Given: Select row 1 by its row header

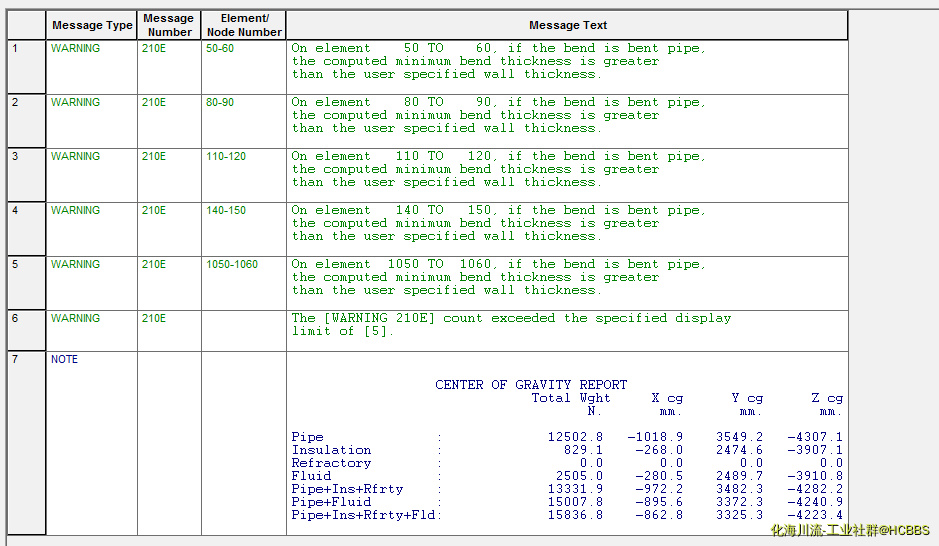Looking at the screenshot, I should 26,67.
